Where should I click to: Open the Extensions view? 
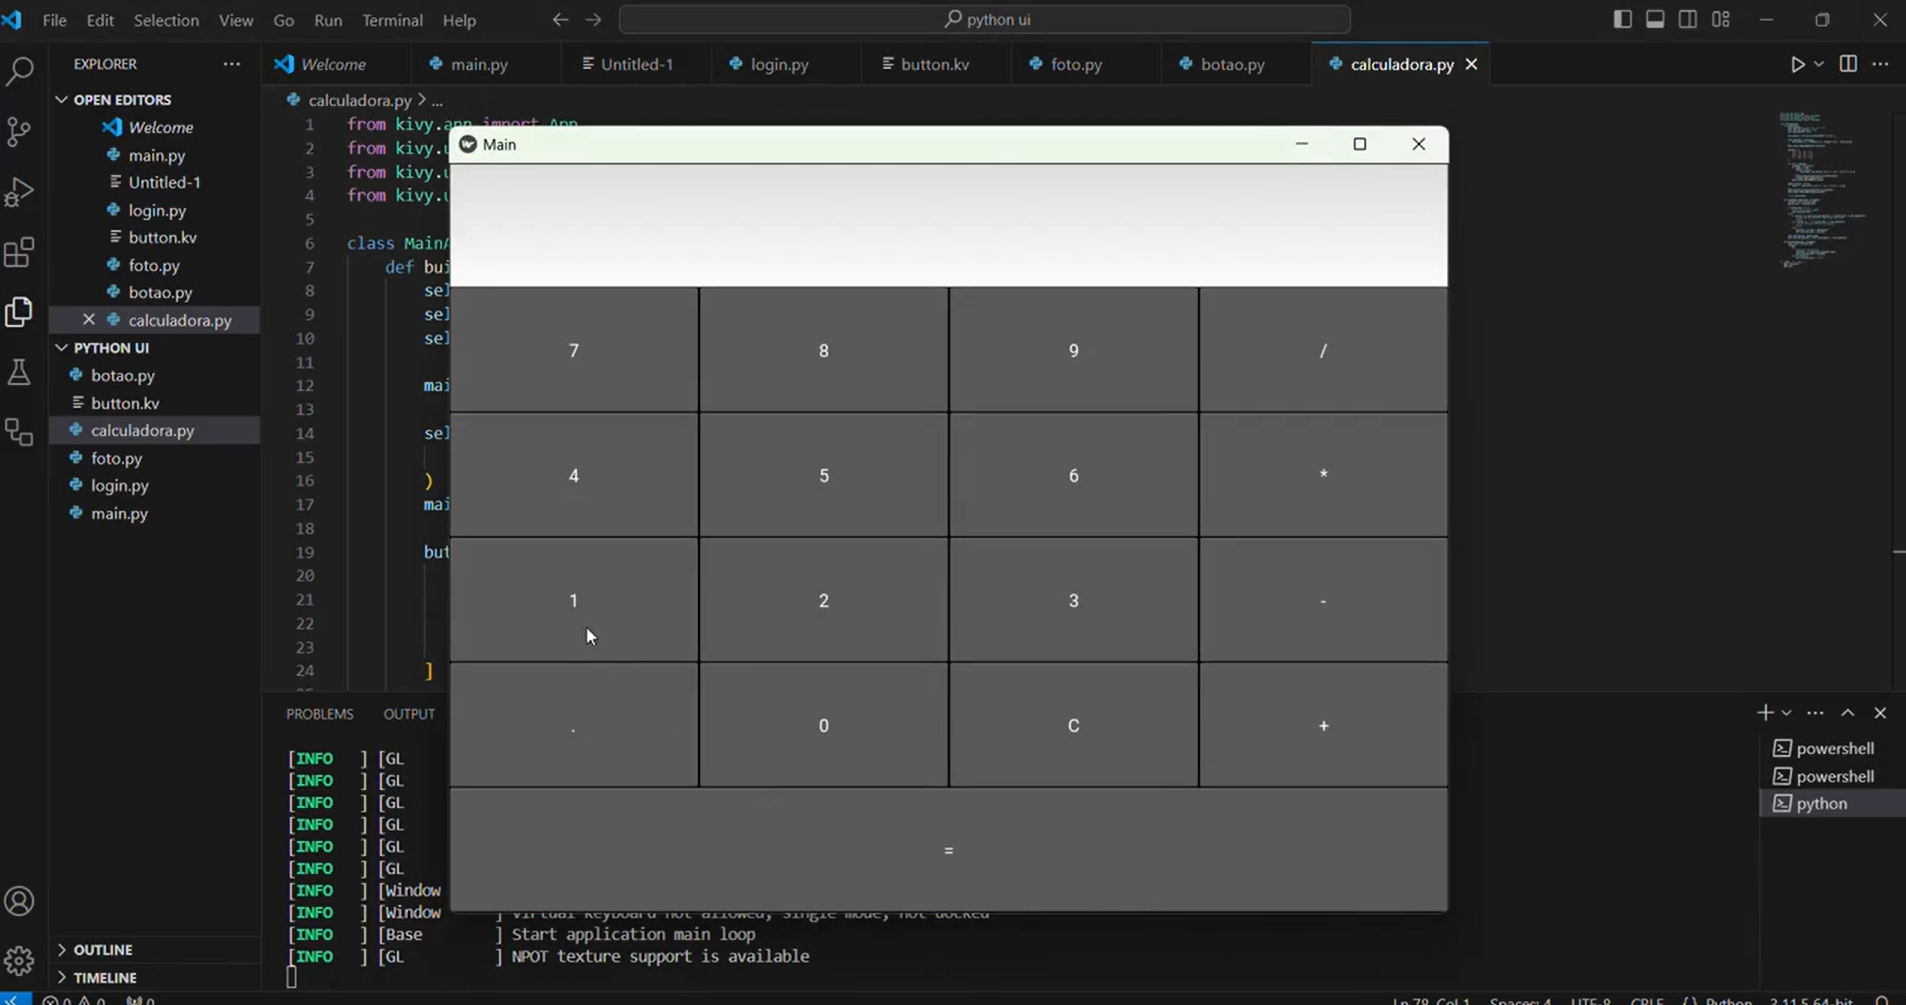point(20,252)
